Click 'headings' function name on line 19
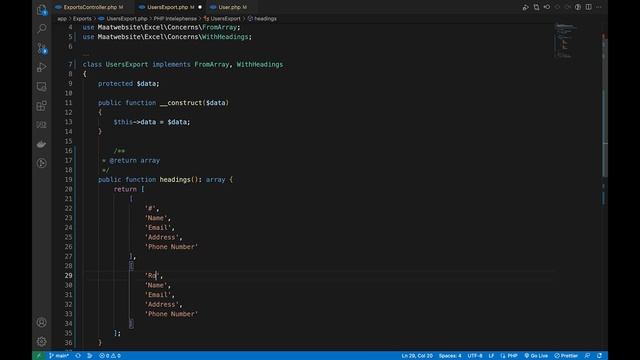 (175, 180)
